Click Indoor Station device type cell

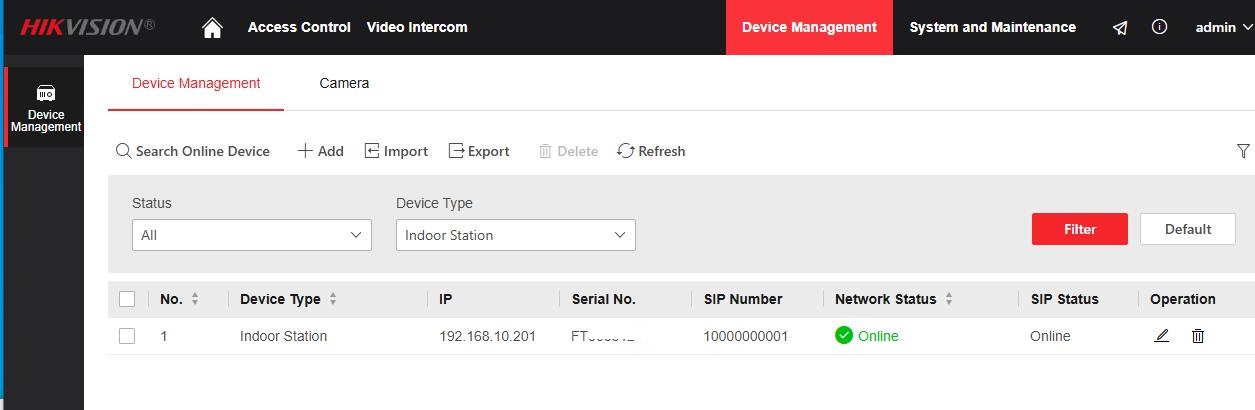click(283, 336)
